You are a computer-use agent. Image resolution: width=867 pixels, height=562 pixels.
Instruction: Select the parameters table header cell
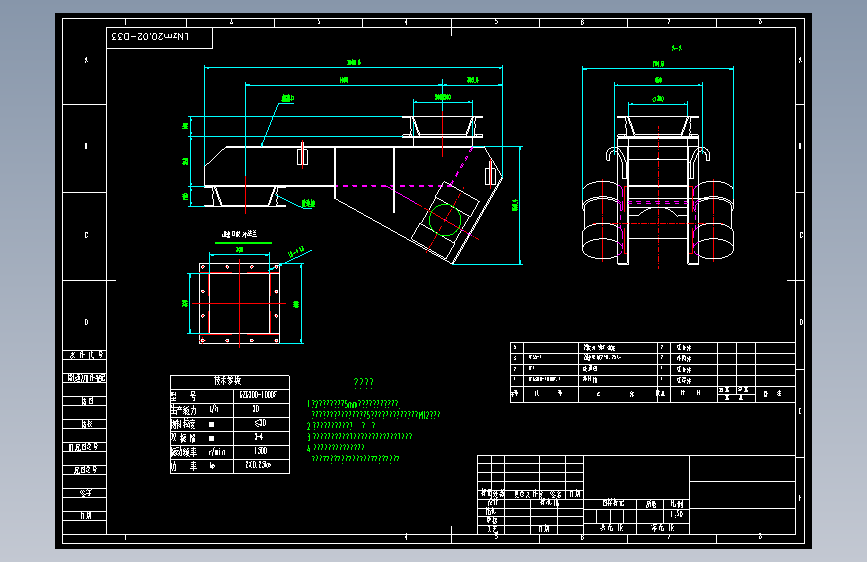pos(229,381)
